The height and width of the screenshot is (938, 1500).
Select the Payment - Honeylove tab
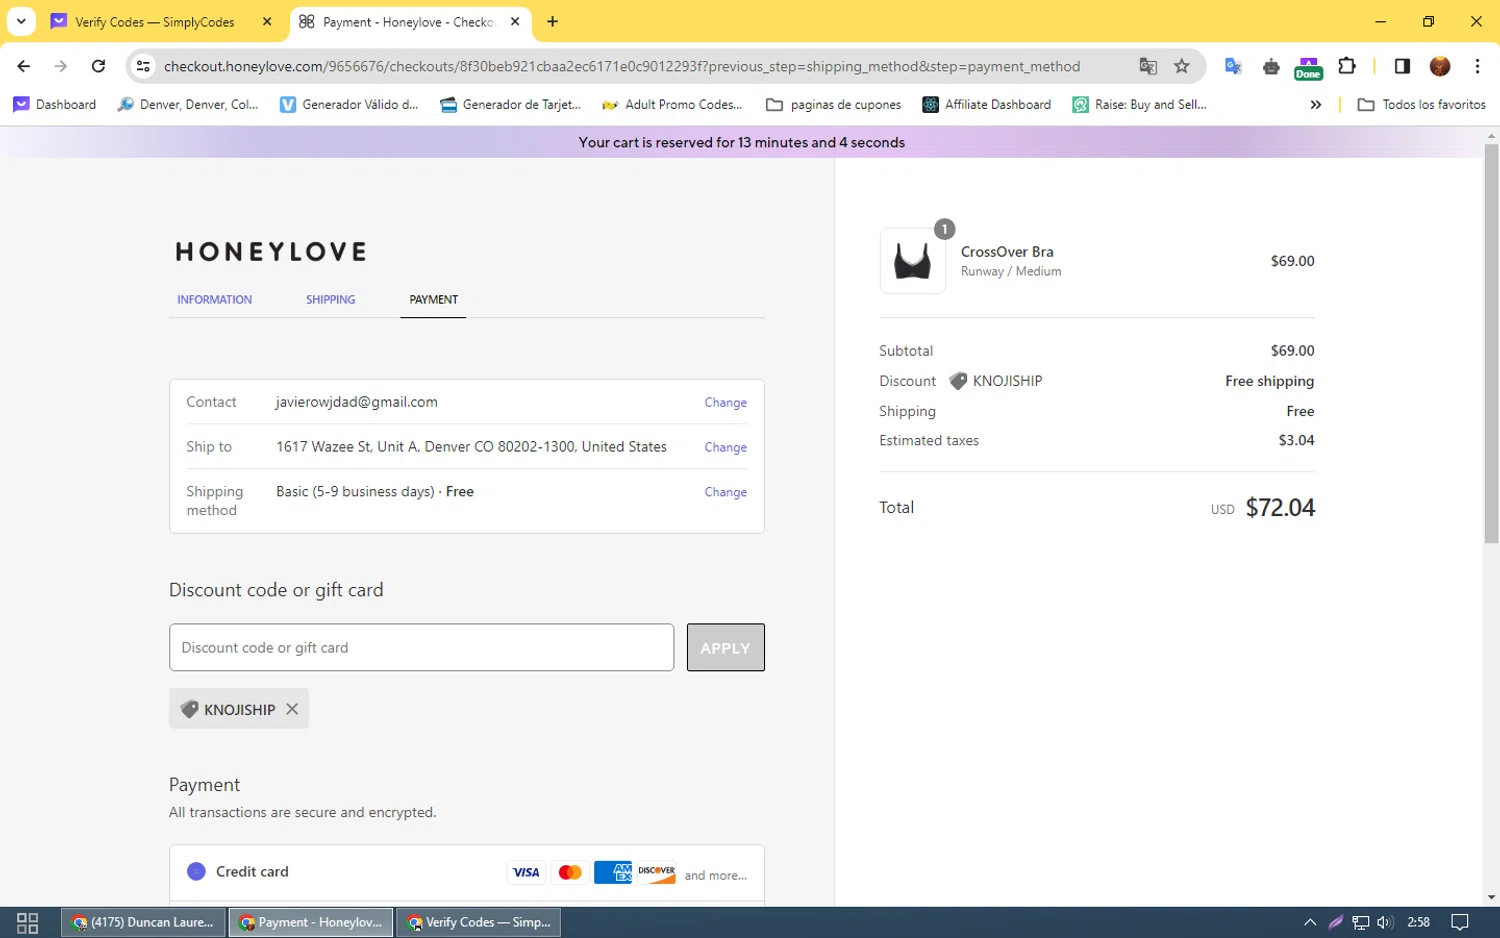click(x=408, y=22)
